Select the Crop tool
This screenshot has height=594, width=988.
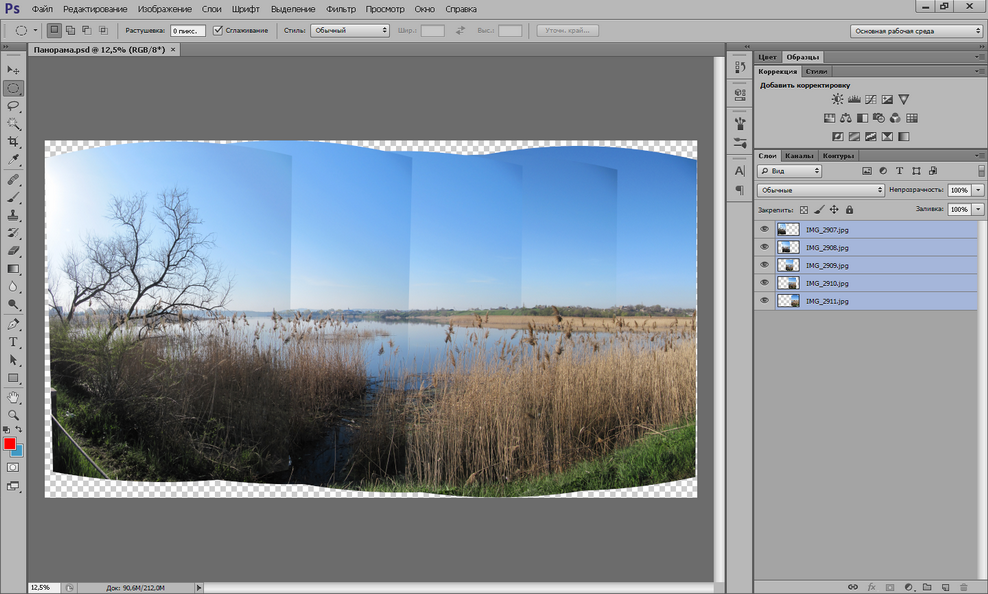13,142
